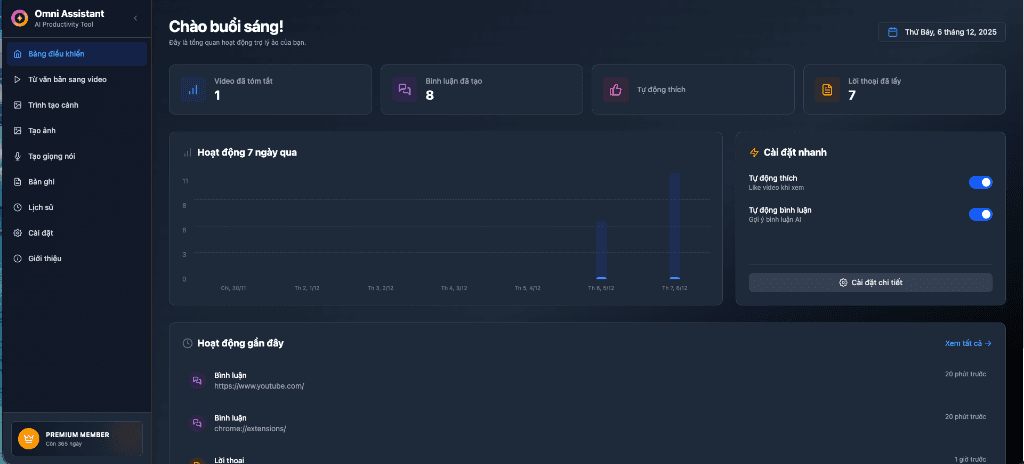1024x464 pixels.
Task: Toggle the Tự động thích switch off
Action: (x=980, y=182)
